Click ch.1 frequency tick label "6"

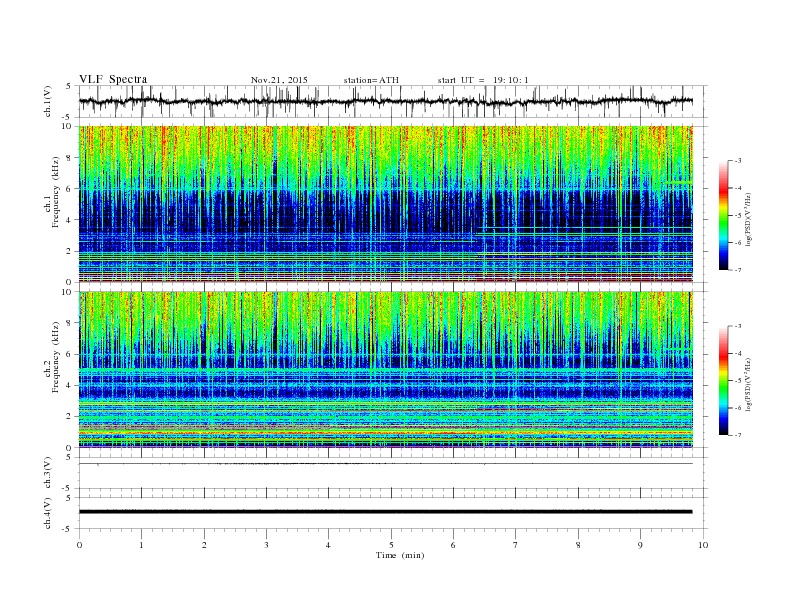click(x=70, y=189)
